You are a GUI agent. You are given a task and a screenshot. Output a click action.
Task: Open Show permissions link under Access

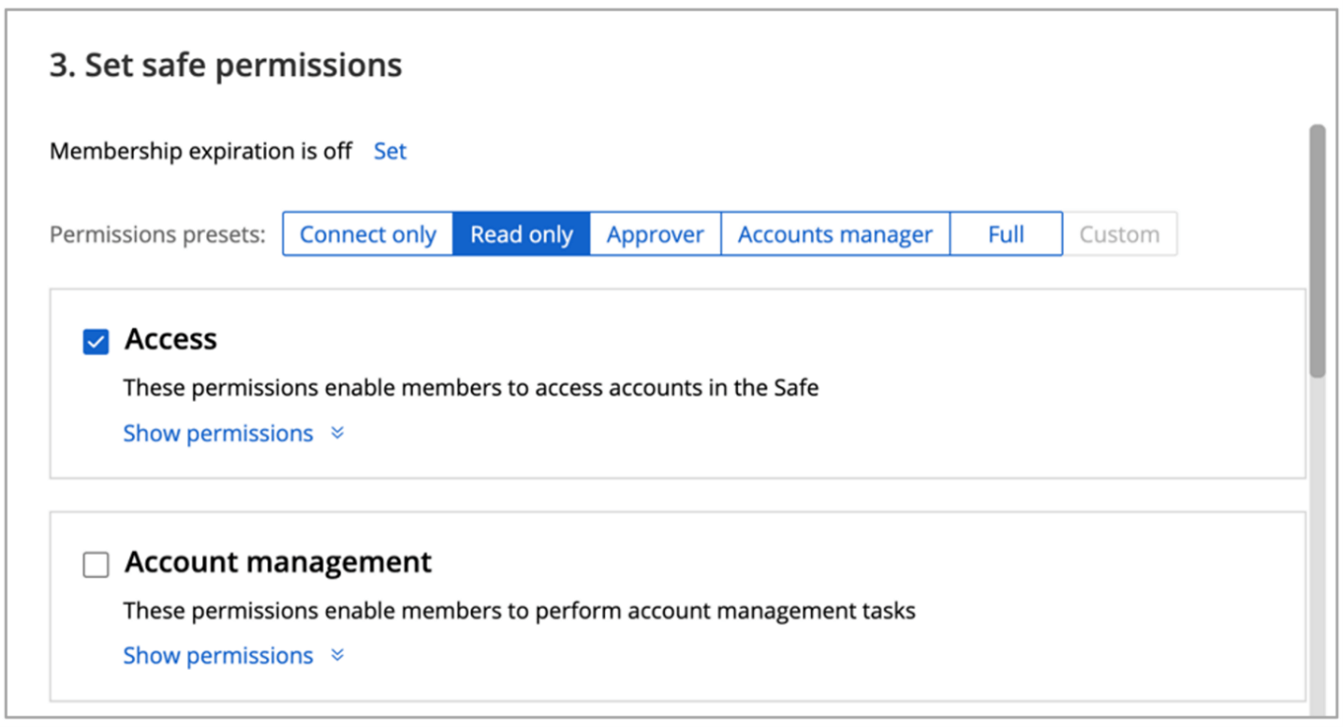tap(218, 434)
